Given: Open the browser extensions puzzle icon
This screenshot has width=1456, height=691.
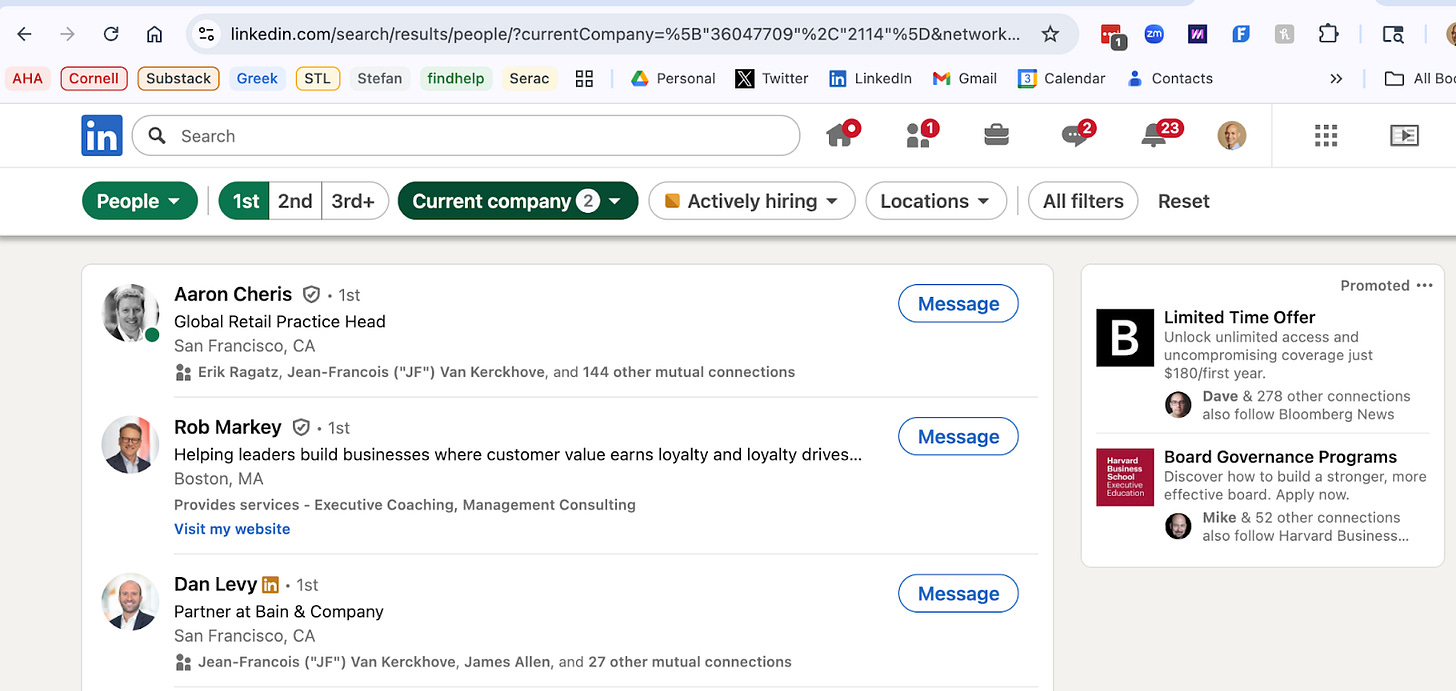Looking at the screenshot, I should tap(1328, 33).
